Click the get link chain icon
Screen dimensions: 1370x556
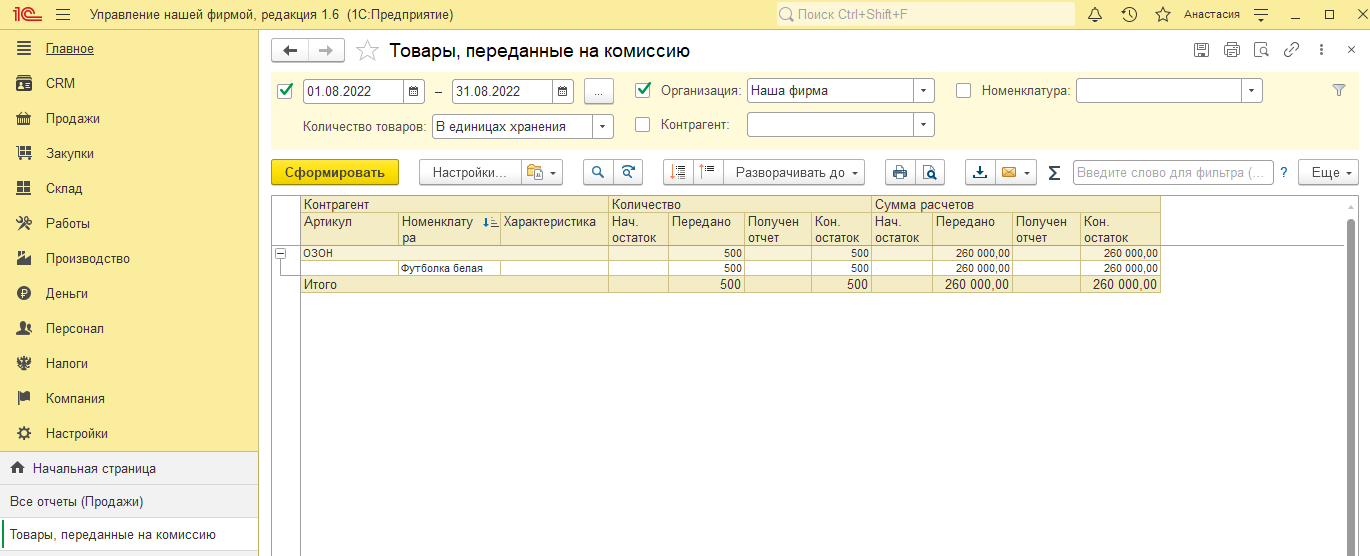click(1291, 50)
